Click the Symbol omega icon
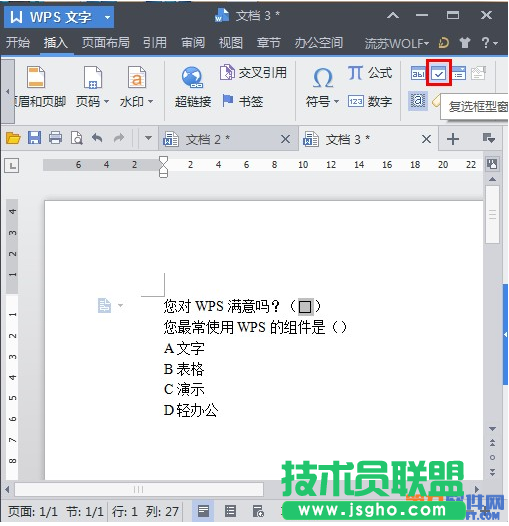Image resolution: width=509 pixels, height=526 pixels. (x=322, y=78)
